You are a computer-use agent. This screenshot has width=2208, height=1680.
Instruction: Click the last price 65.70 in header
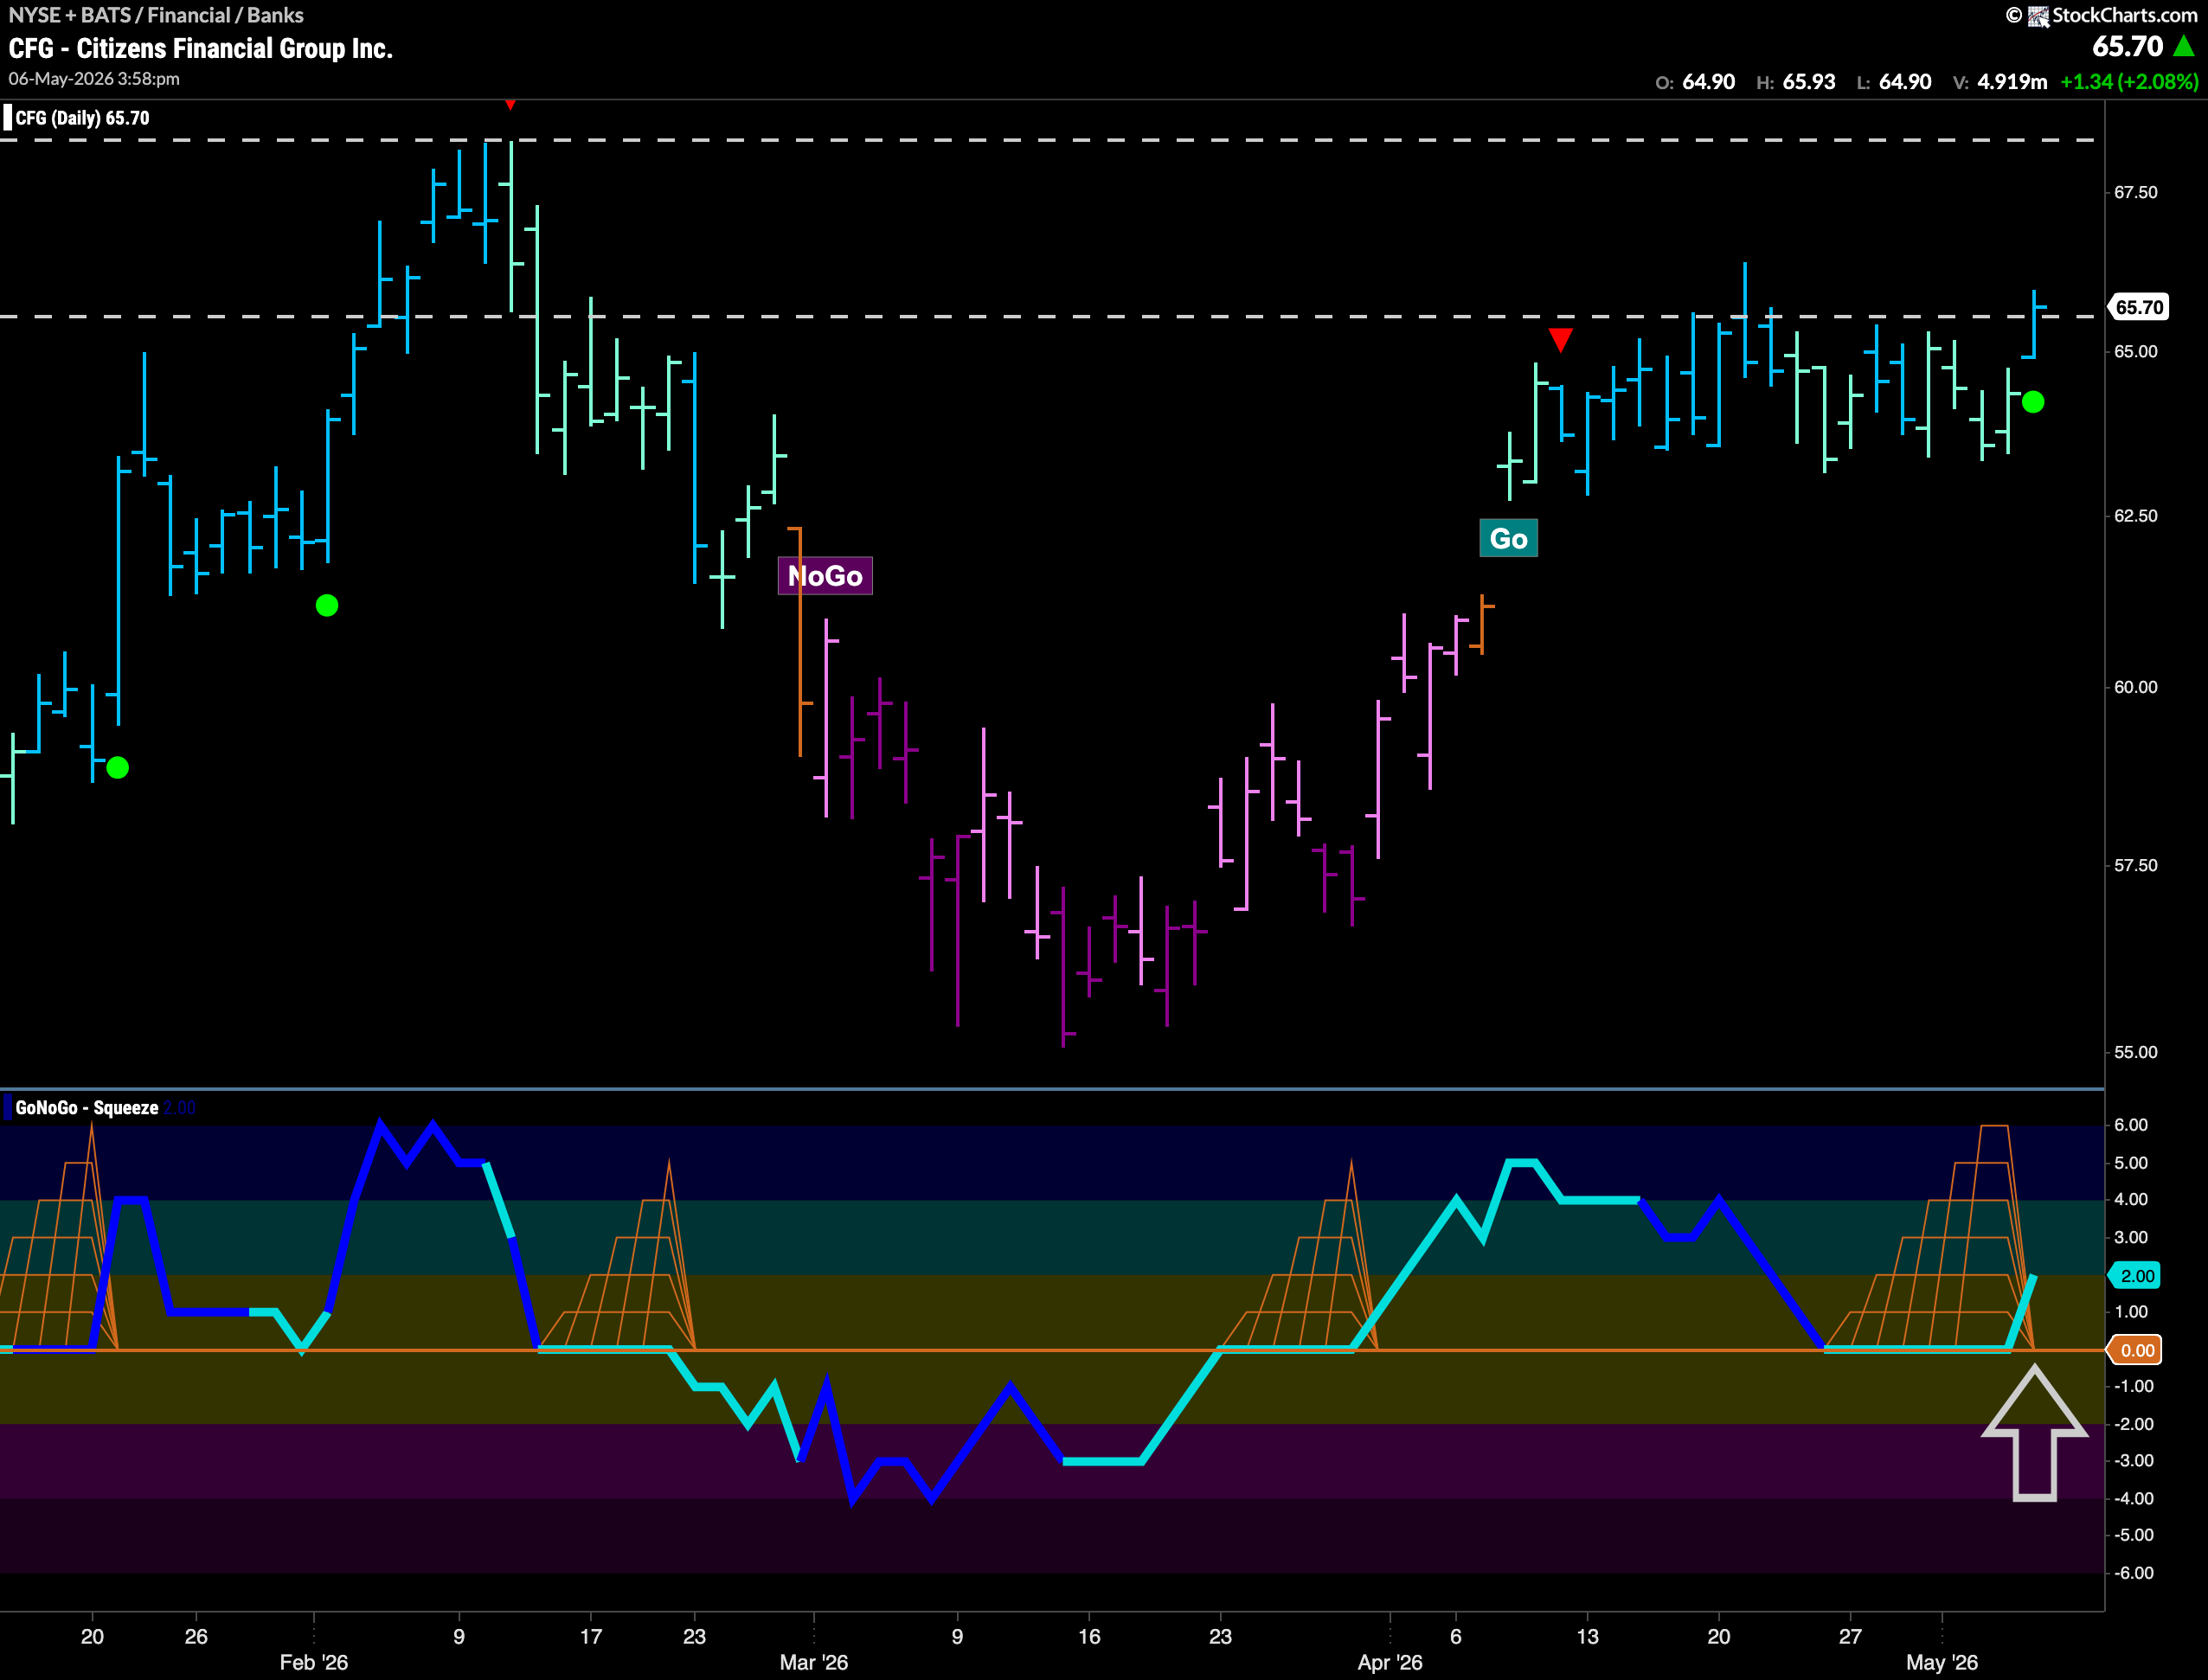pyautogui.click(x=2127, y=46)
